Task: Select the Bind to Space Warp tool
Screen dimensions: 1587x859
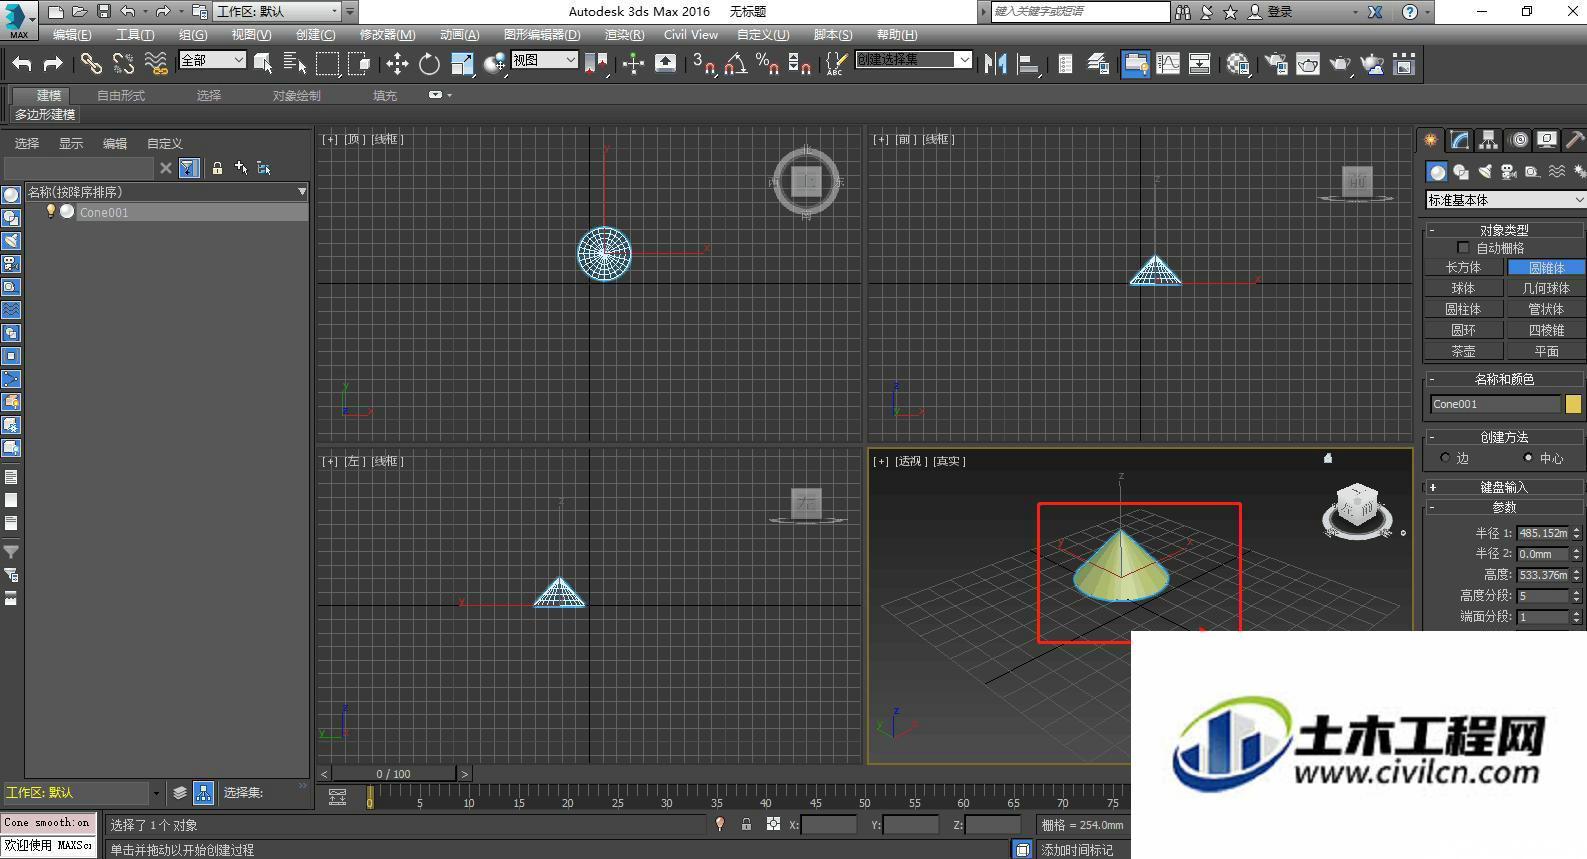Action: pos(156,64)
